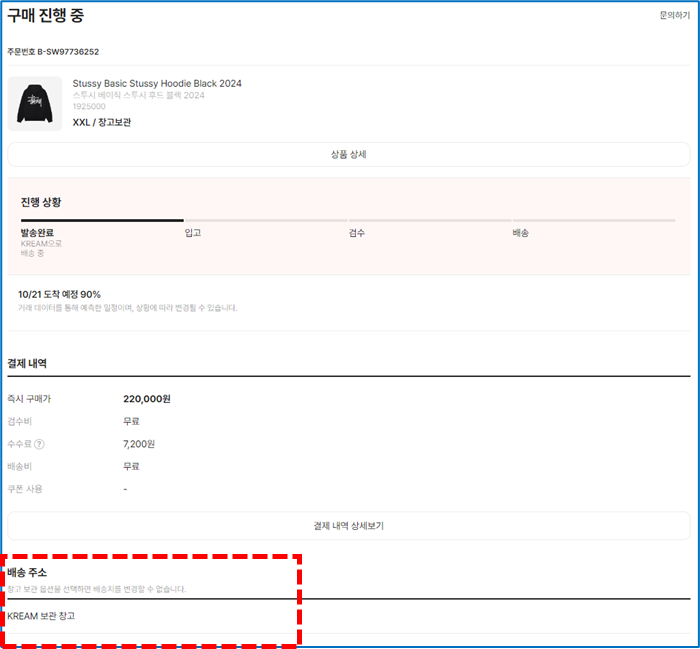Viewport: 700px width, 649px height.
Task: Click order number B-SW97736252
Action: (x=68, y=52)
